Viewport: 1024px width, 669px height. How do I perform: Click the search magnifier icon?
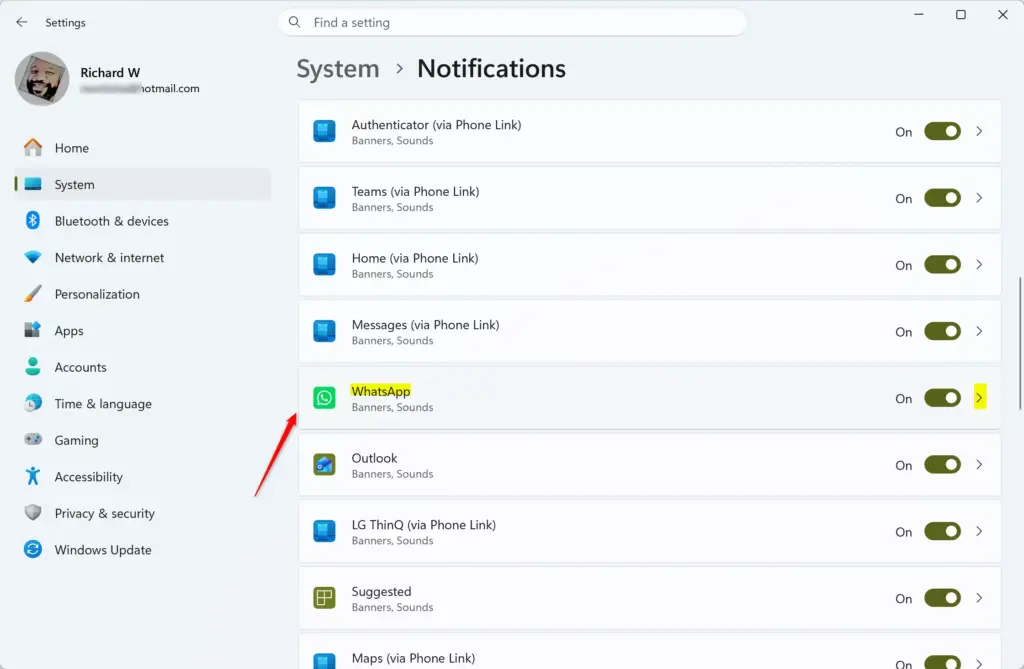295,22
